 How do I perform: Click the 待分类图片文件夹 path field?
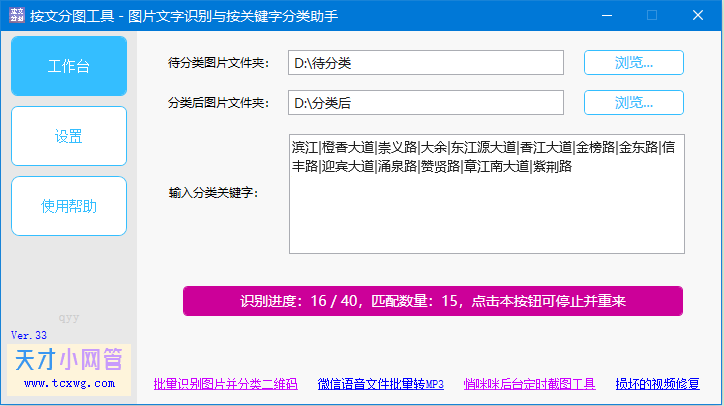pos(426,63)
